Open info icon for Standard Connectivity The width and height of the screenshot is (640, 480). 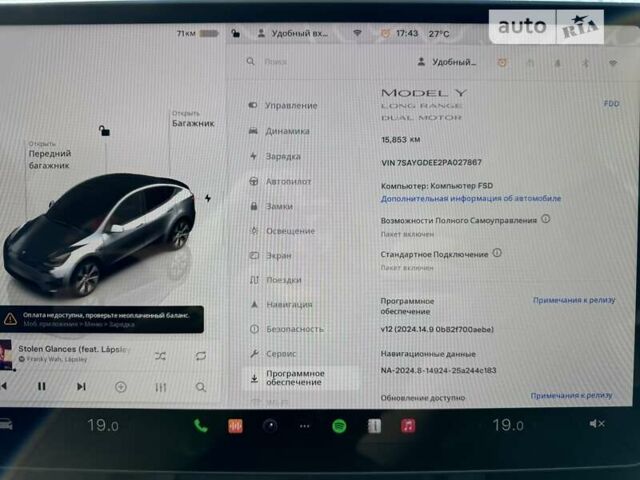coord(497,253)
